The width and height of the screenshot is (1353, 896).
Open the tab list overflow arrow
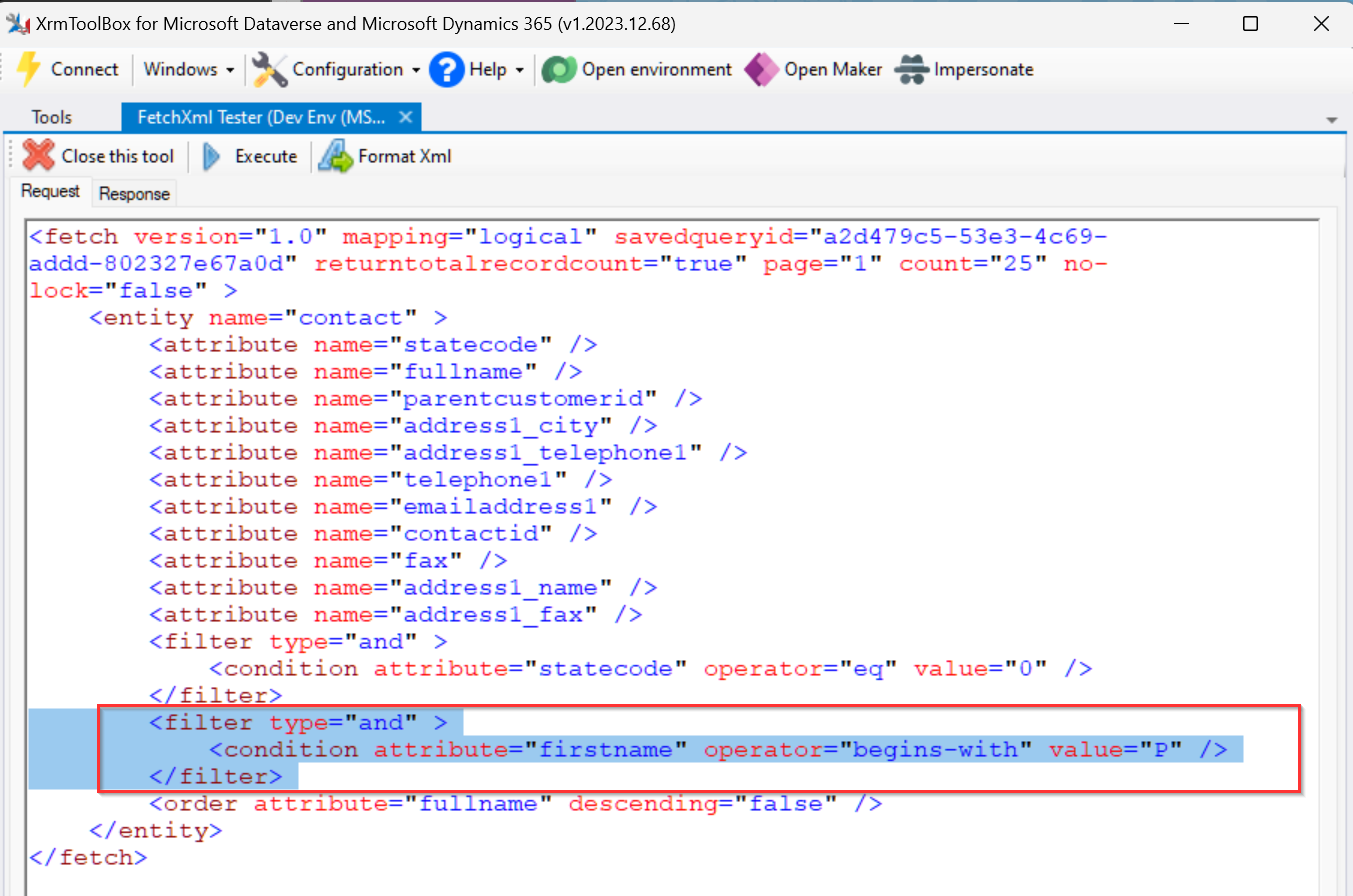tap(1332, 119)
